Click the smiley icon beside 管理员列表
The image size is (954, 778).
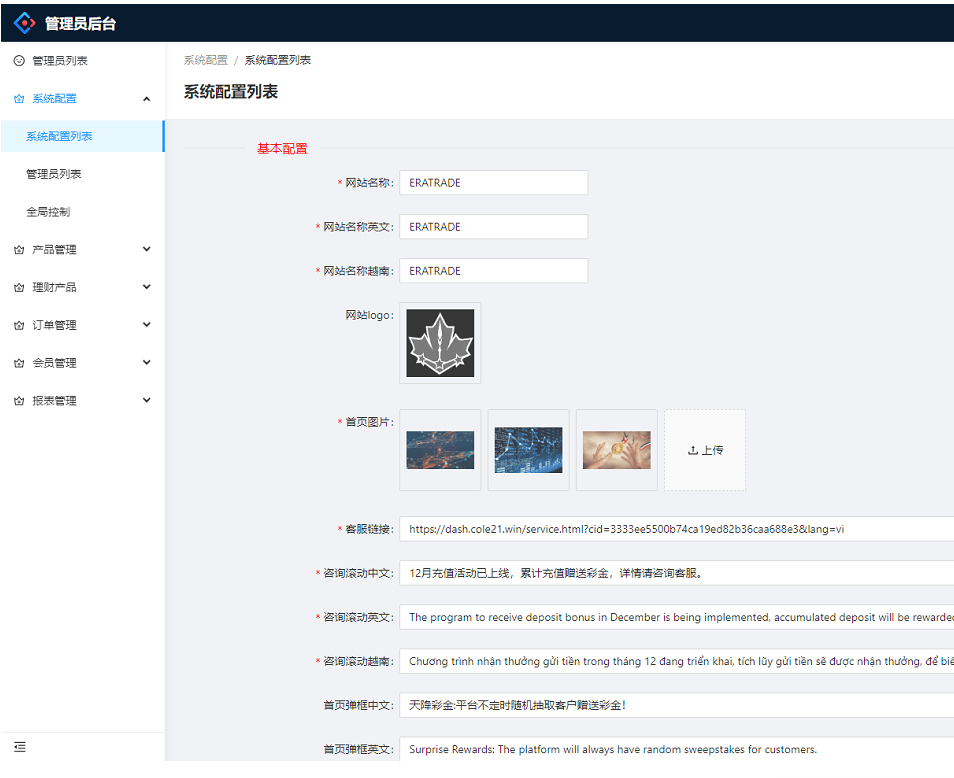(x=19, y=61)
